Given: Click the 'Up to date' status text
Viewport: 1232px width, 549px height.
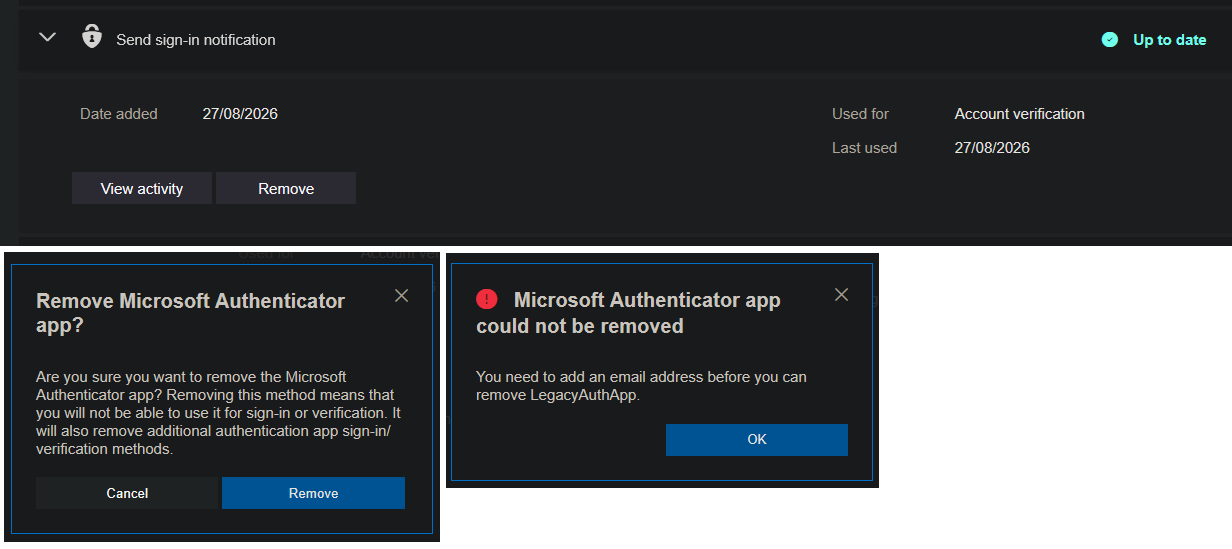Looking at the screenshot, I should 1169,40.
